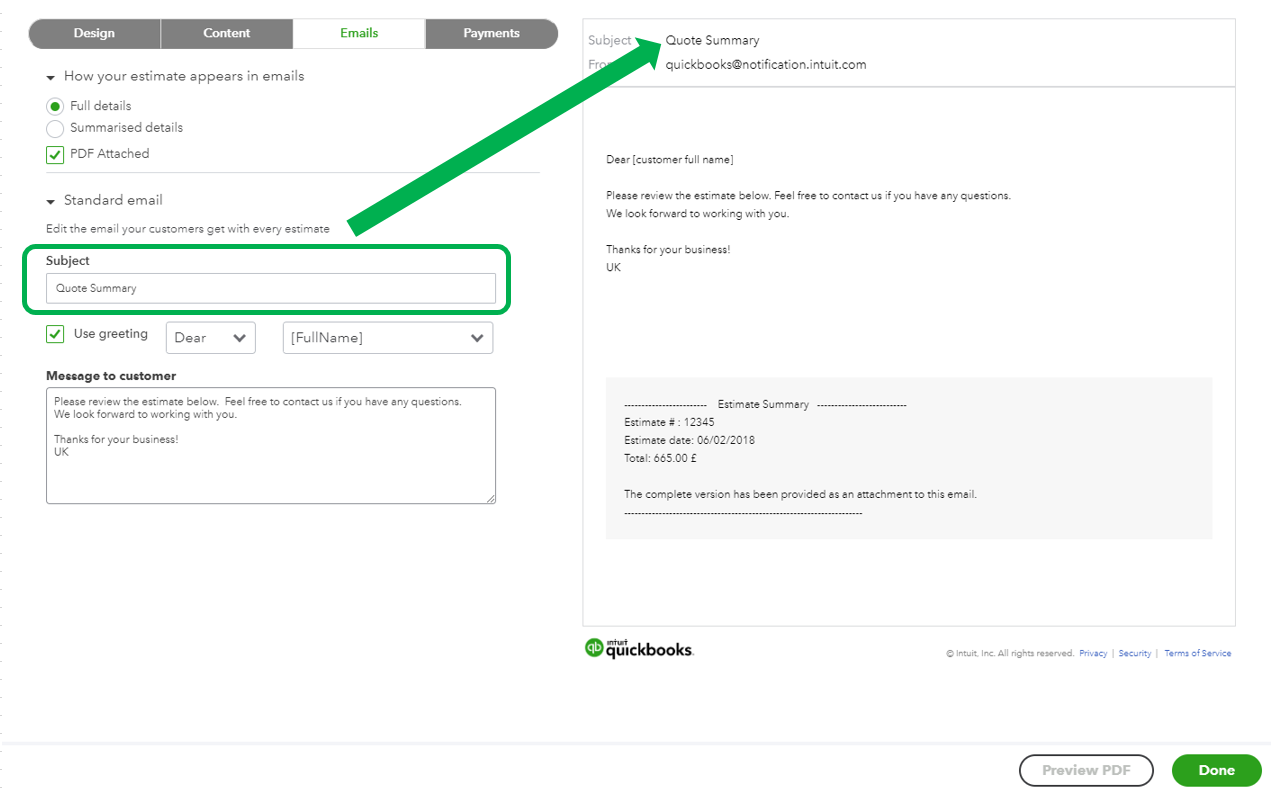
Task: Click 'Total: 665.00 £' in preview
Action: click(x=660, y=458)
